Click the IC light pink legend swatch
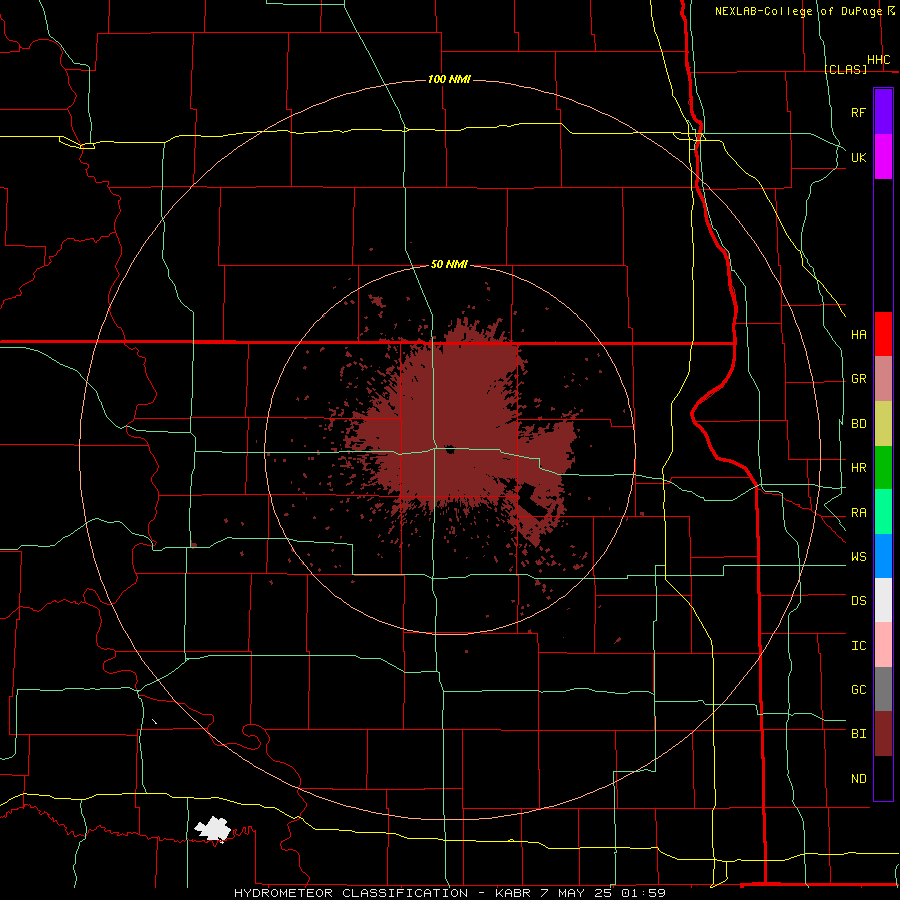 click(x=883, y=645)
